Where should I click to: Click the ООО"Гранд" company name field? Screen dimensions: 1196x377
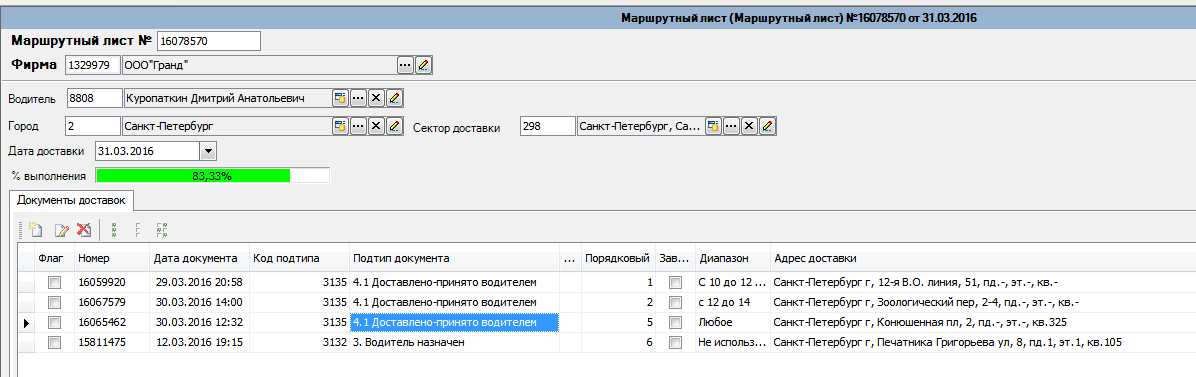pyautogui.click(x=259, y=65)
